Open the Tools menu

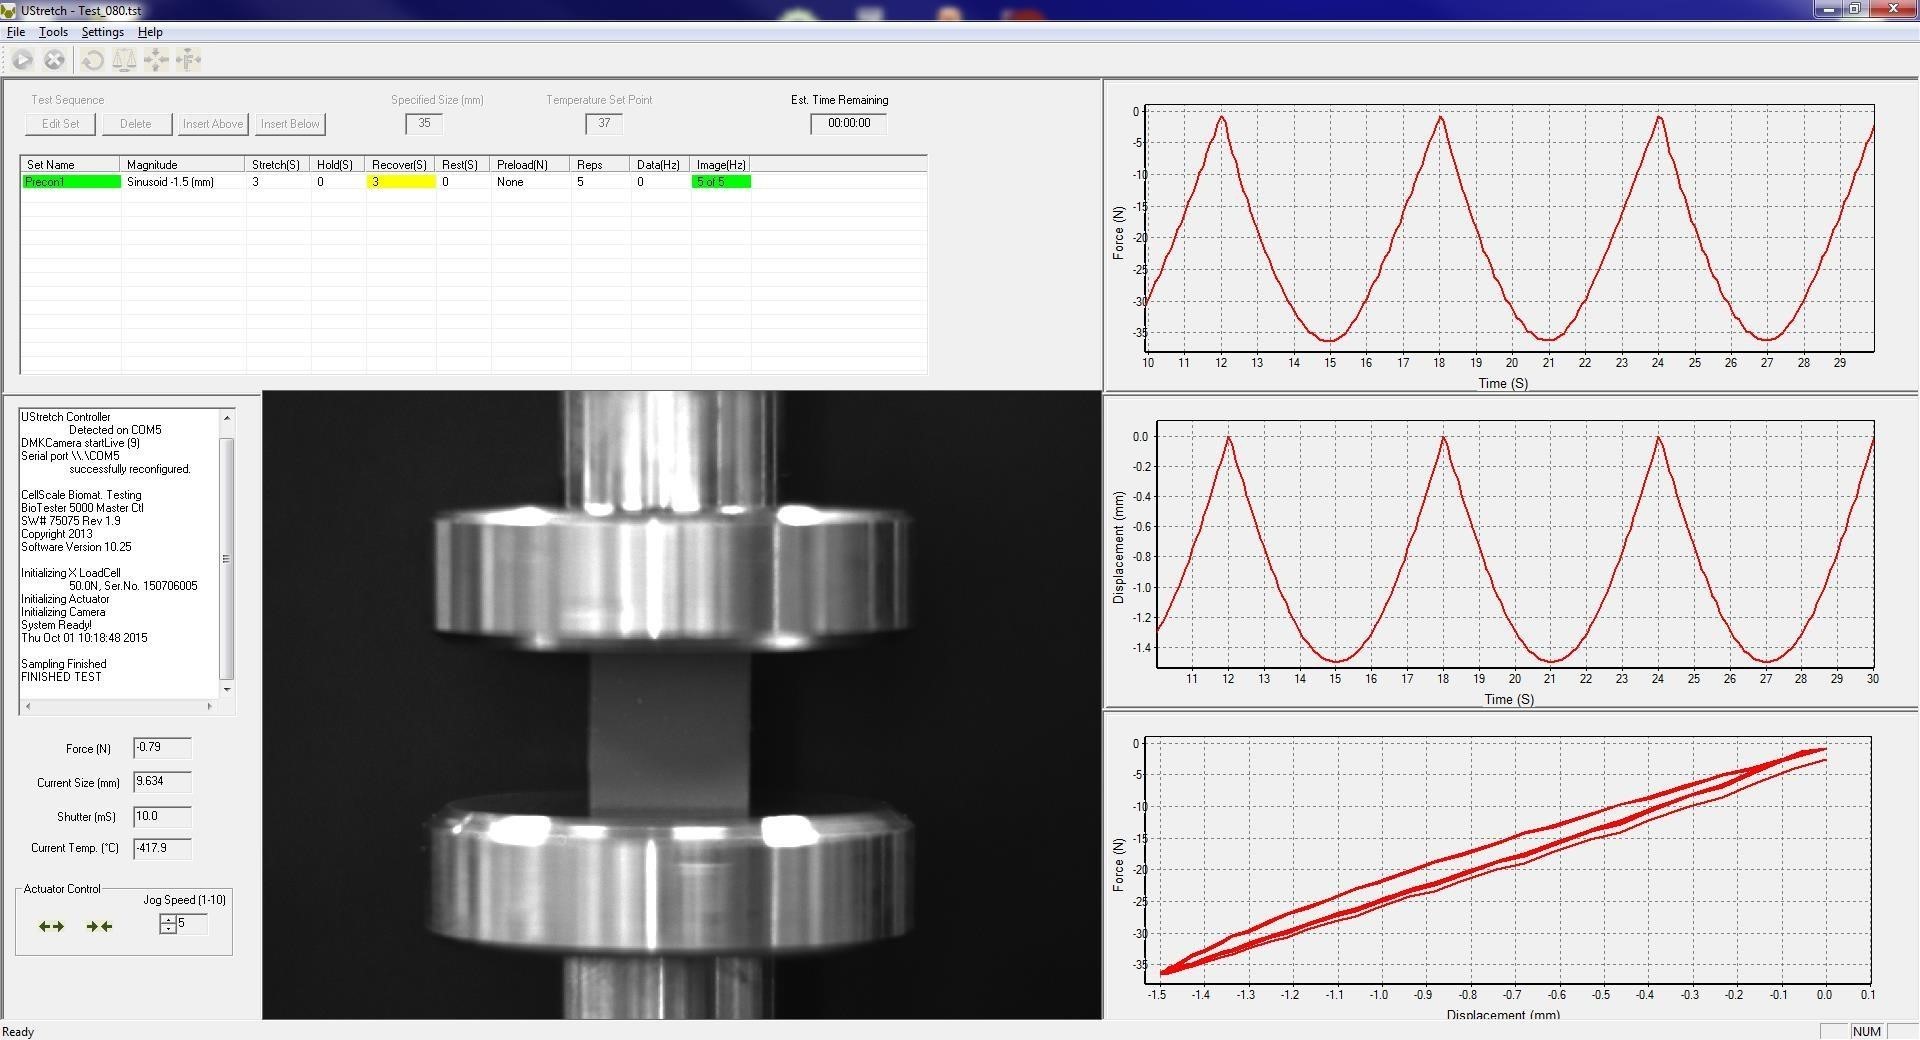tap(53, 32)
